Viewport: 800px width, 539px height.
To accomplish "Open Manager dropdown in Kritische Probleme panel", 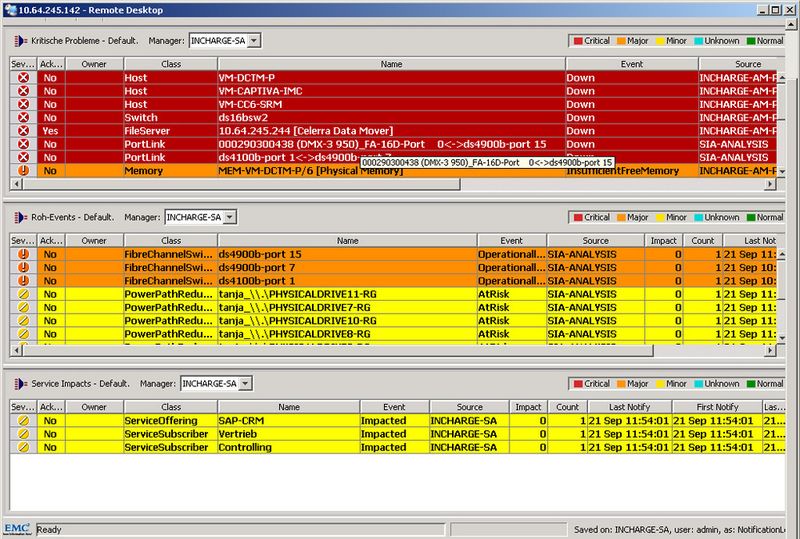I will 254,41.
